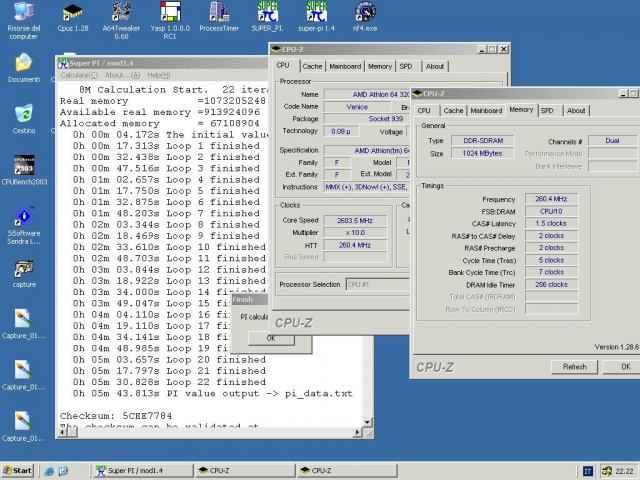The width and height of the screenshot is (640, 480).
Task: Click FSB:DRAM field CPU/10
Action: coord(551,211)
